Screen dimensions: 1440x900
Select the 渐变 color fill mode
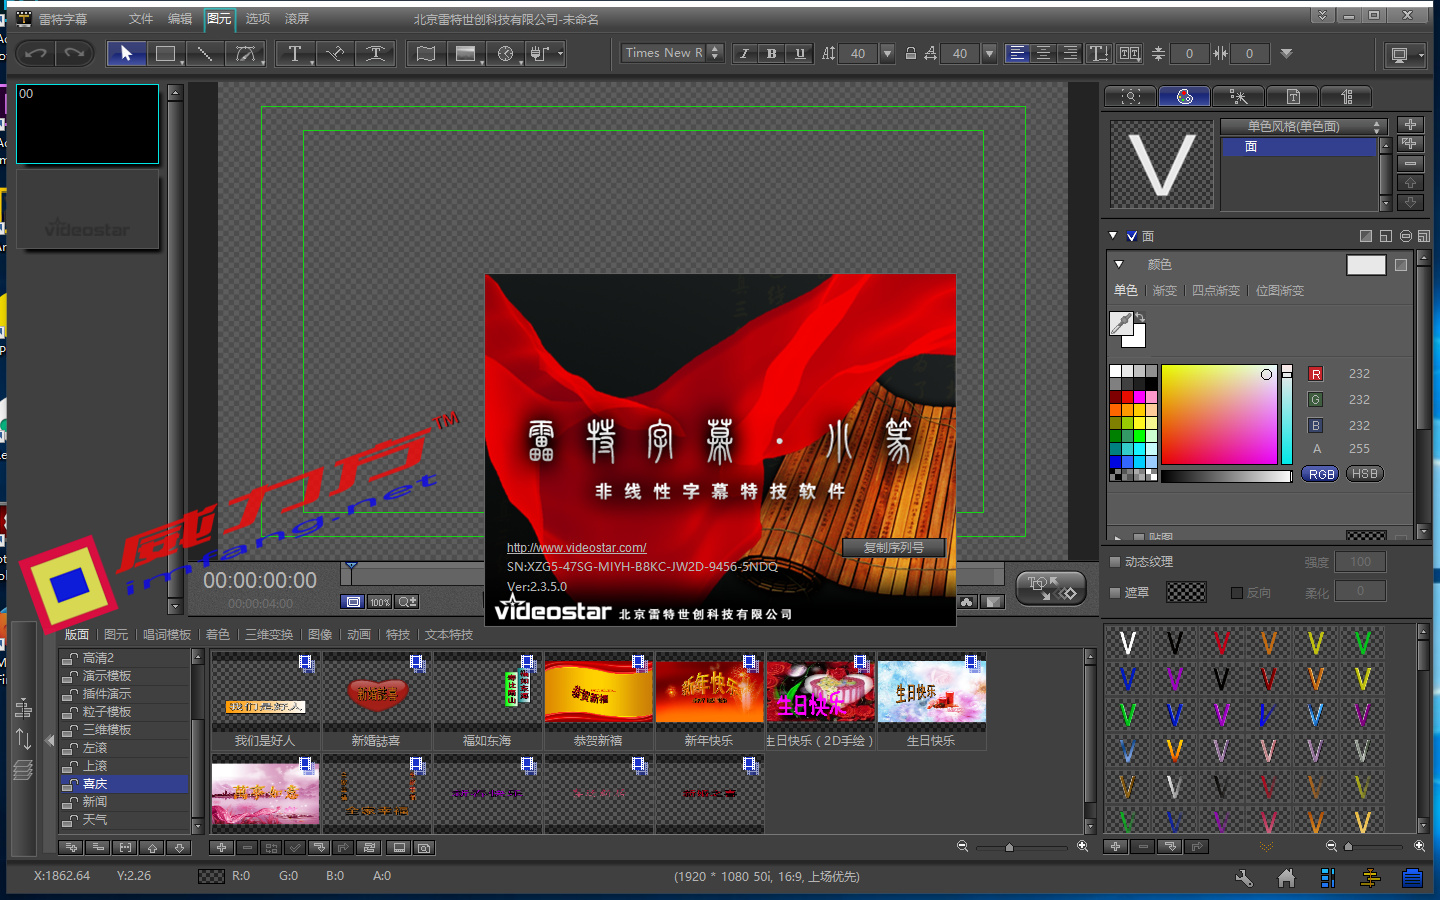[x=1165, y=291]
